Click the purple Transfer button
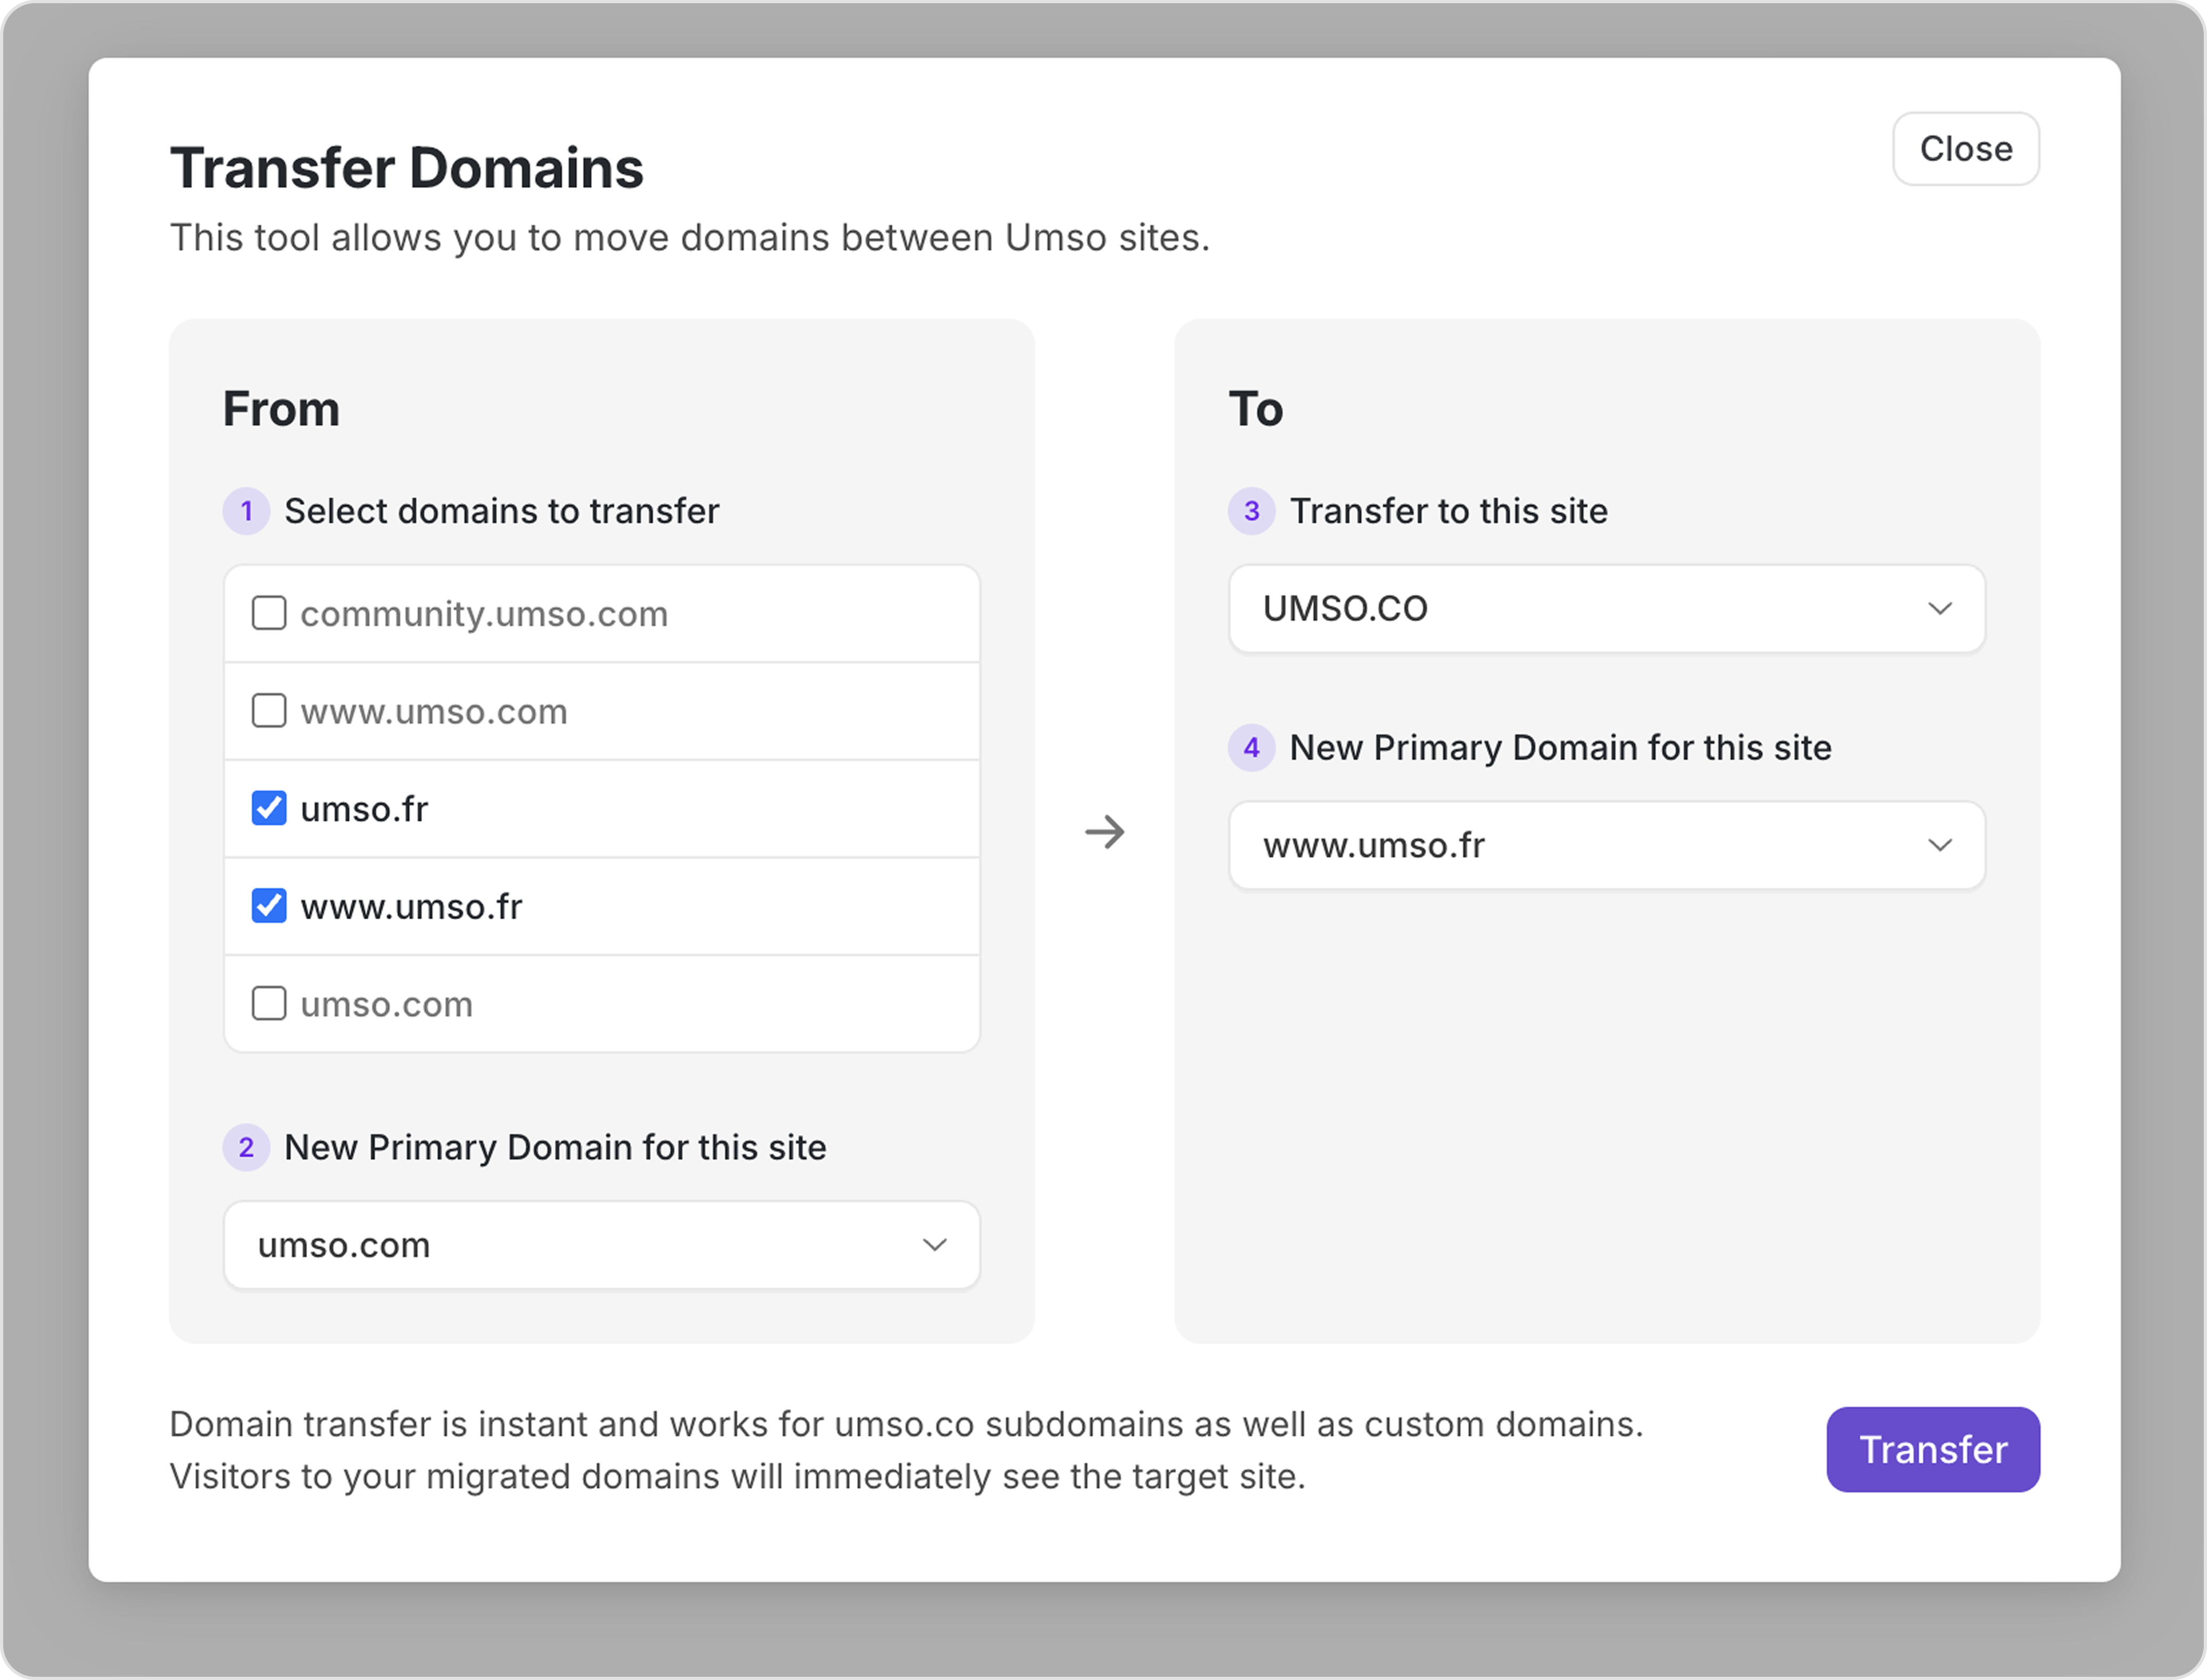 click(x=1932, y=1449)
